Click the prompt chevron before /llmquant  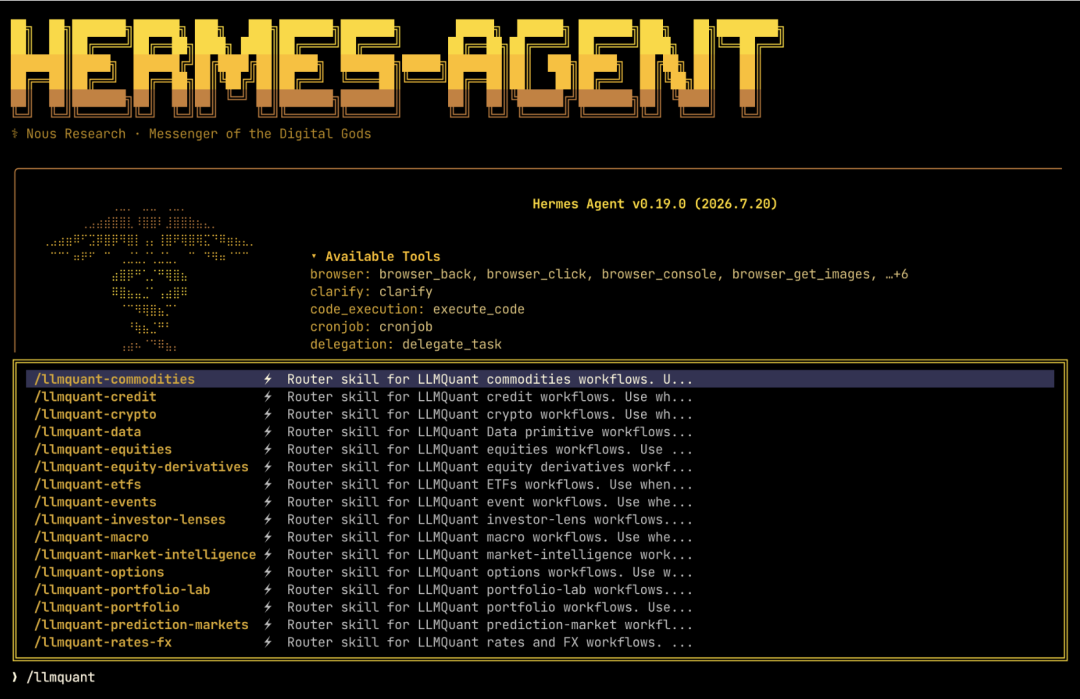[x=14, y=677]
